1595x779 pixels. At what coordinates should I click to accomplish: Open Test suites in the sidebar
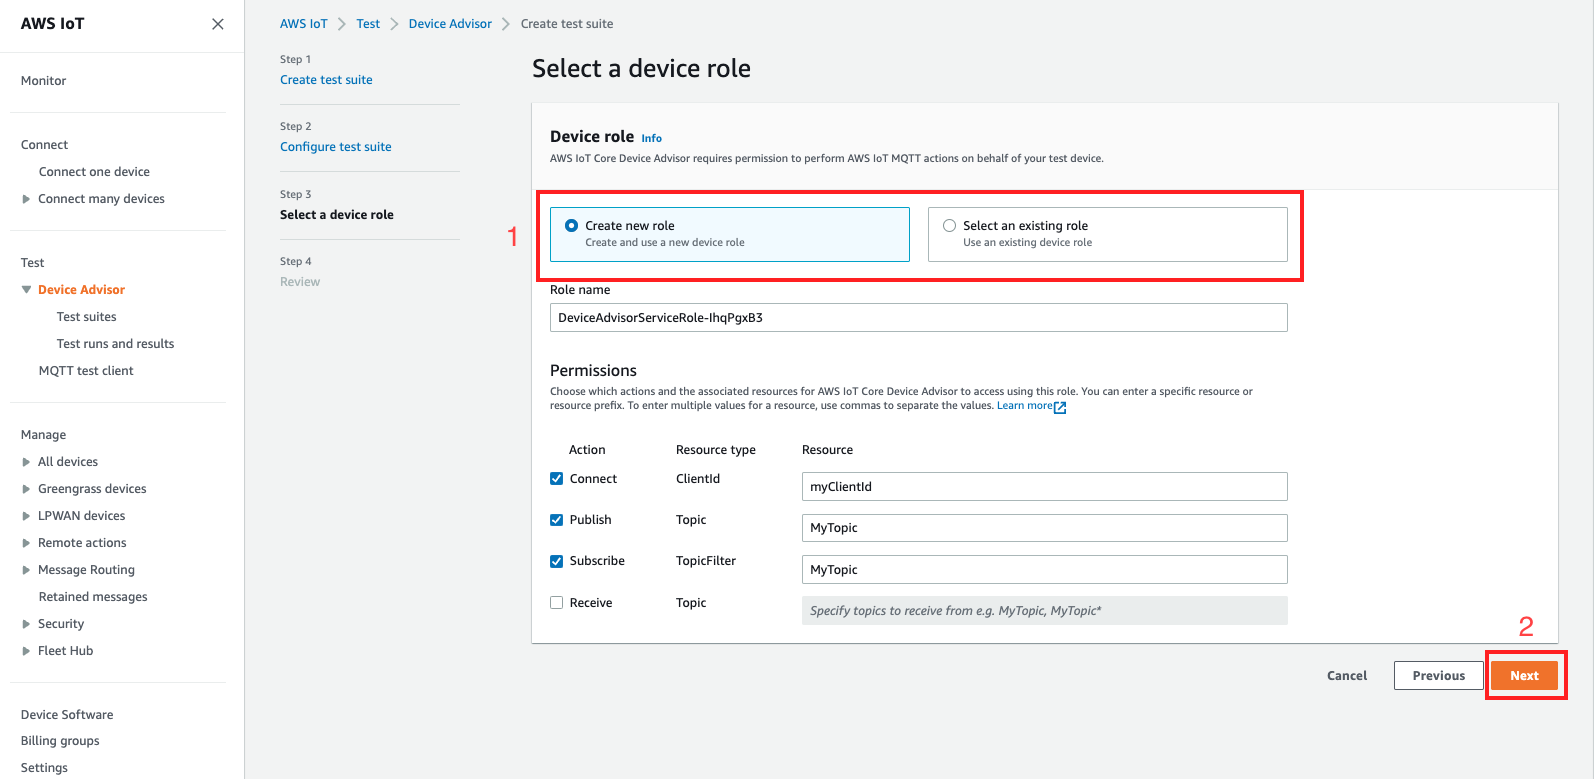point(86,317)
